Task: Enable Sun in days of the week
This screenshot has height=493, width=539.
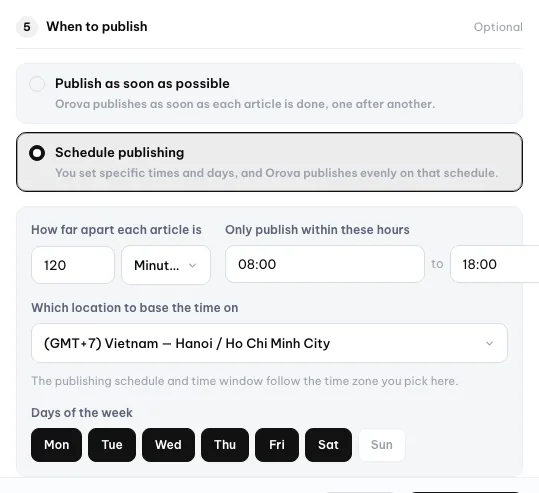Action: pos(382,445)
